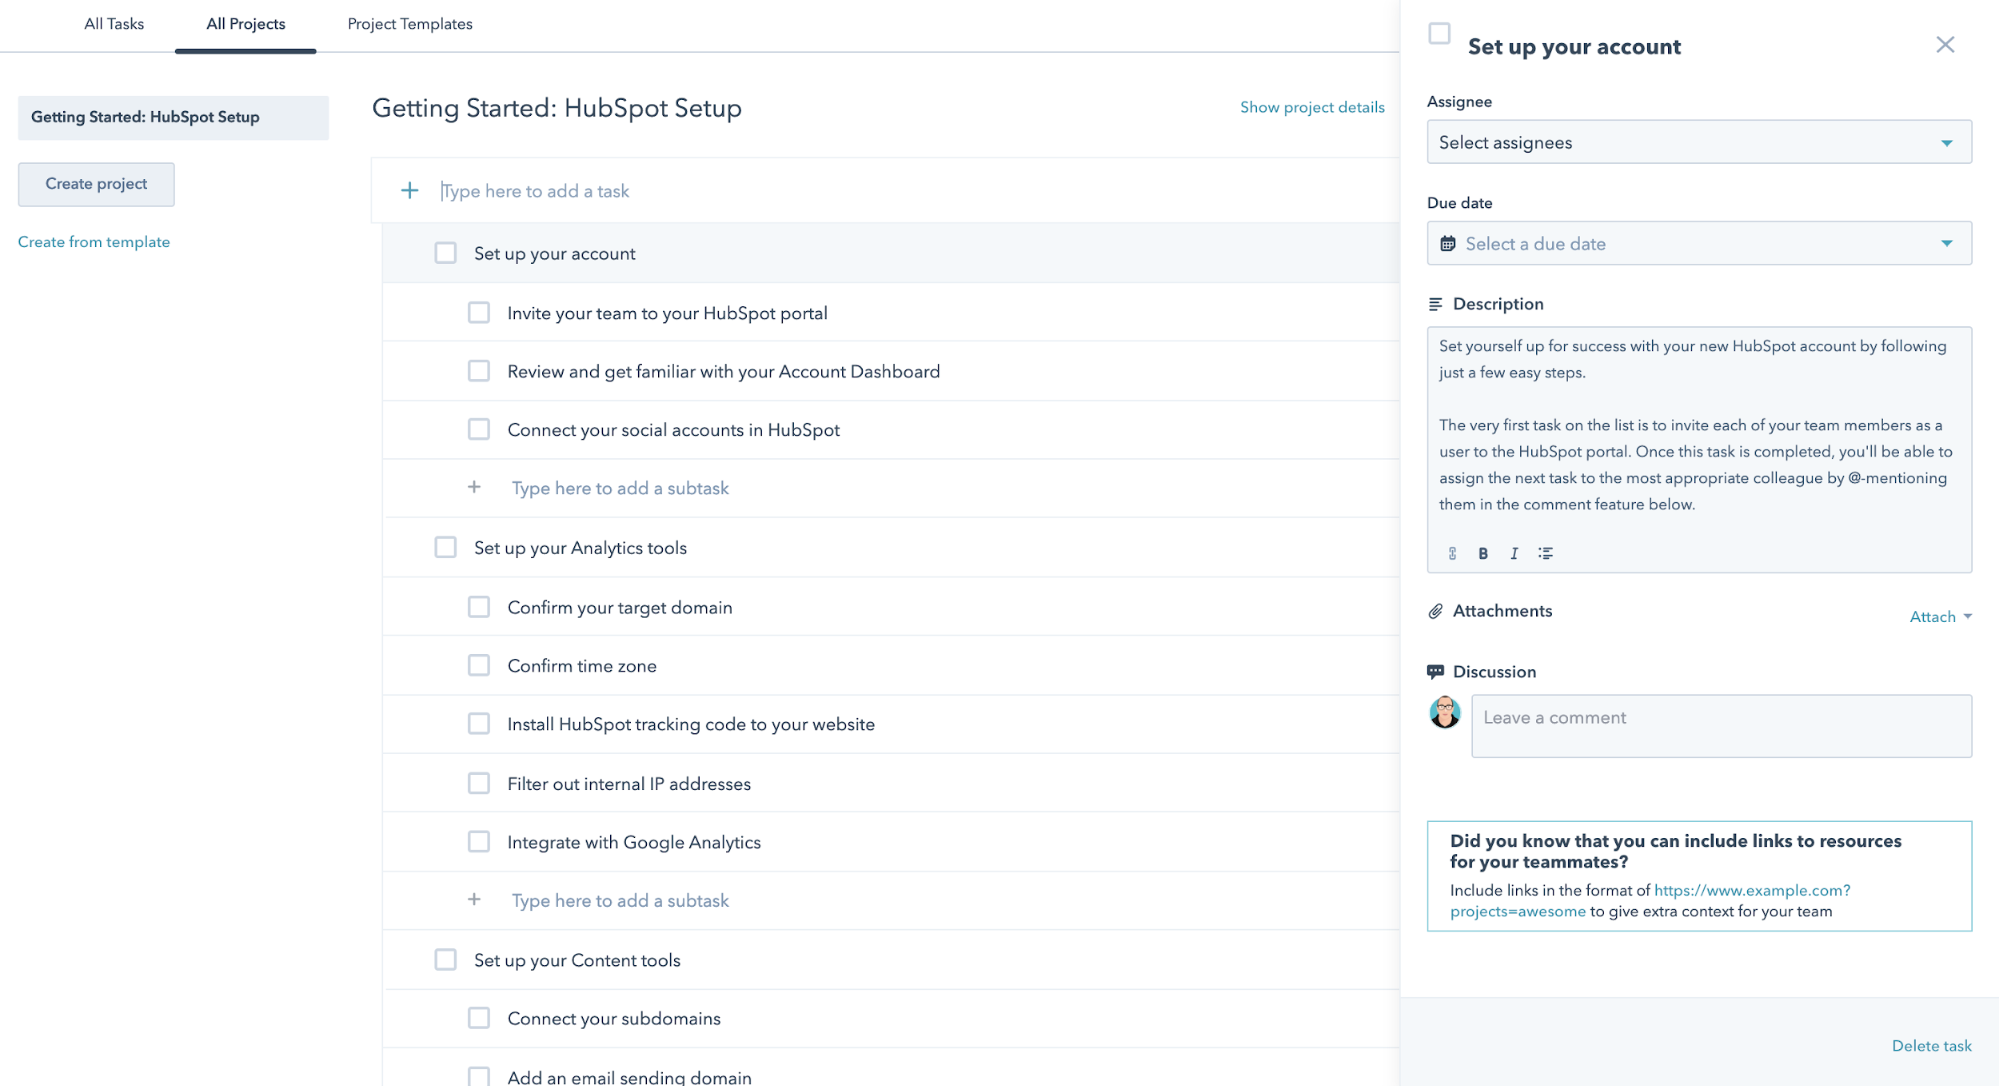Click Delete task link
Image resolution: width=1999 pixels, height=1086 pixels.
coord(1931,1046)
